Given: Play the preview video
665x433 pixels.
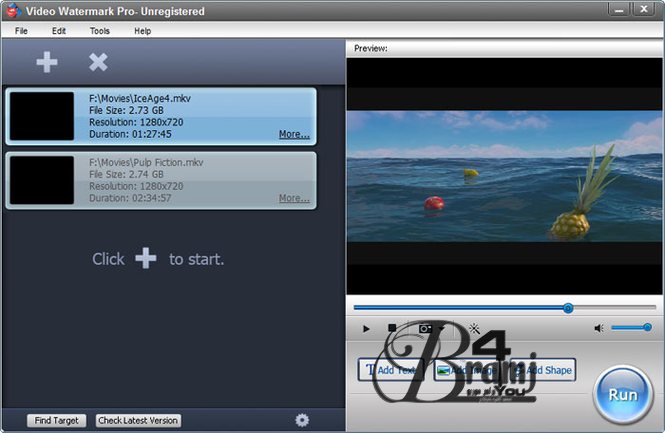Looking at the screenshot, I should coord(366,328).
